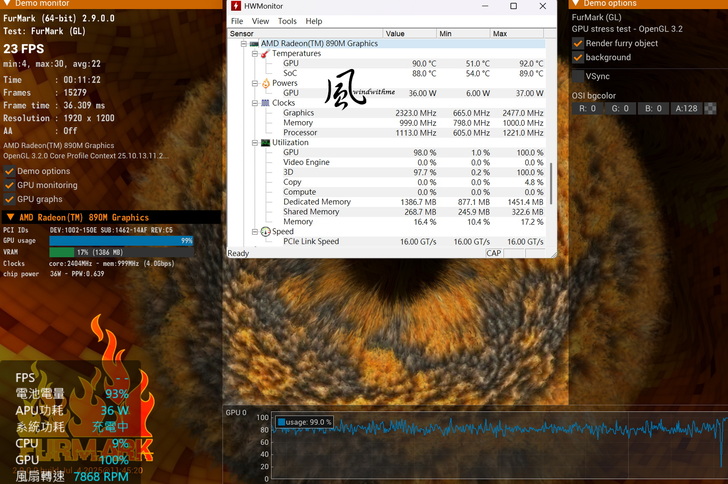Collapse the Demo options panel header
This screenshot has height=484, width=728.
pyautogui.click(x=575, y=4)
